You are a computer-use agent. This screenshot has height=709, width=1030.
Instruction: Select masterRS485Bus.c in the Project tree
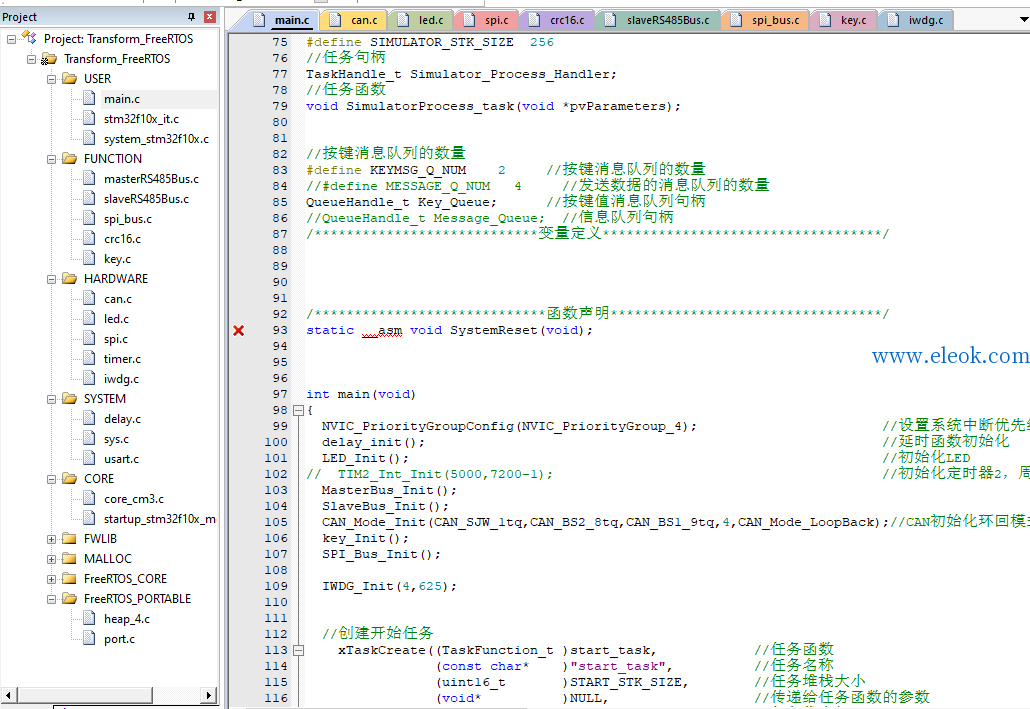tap(151, 179)
